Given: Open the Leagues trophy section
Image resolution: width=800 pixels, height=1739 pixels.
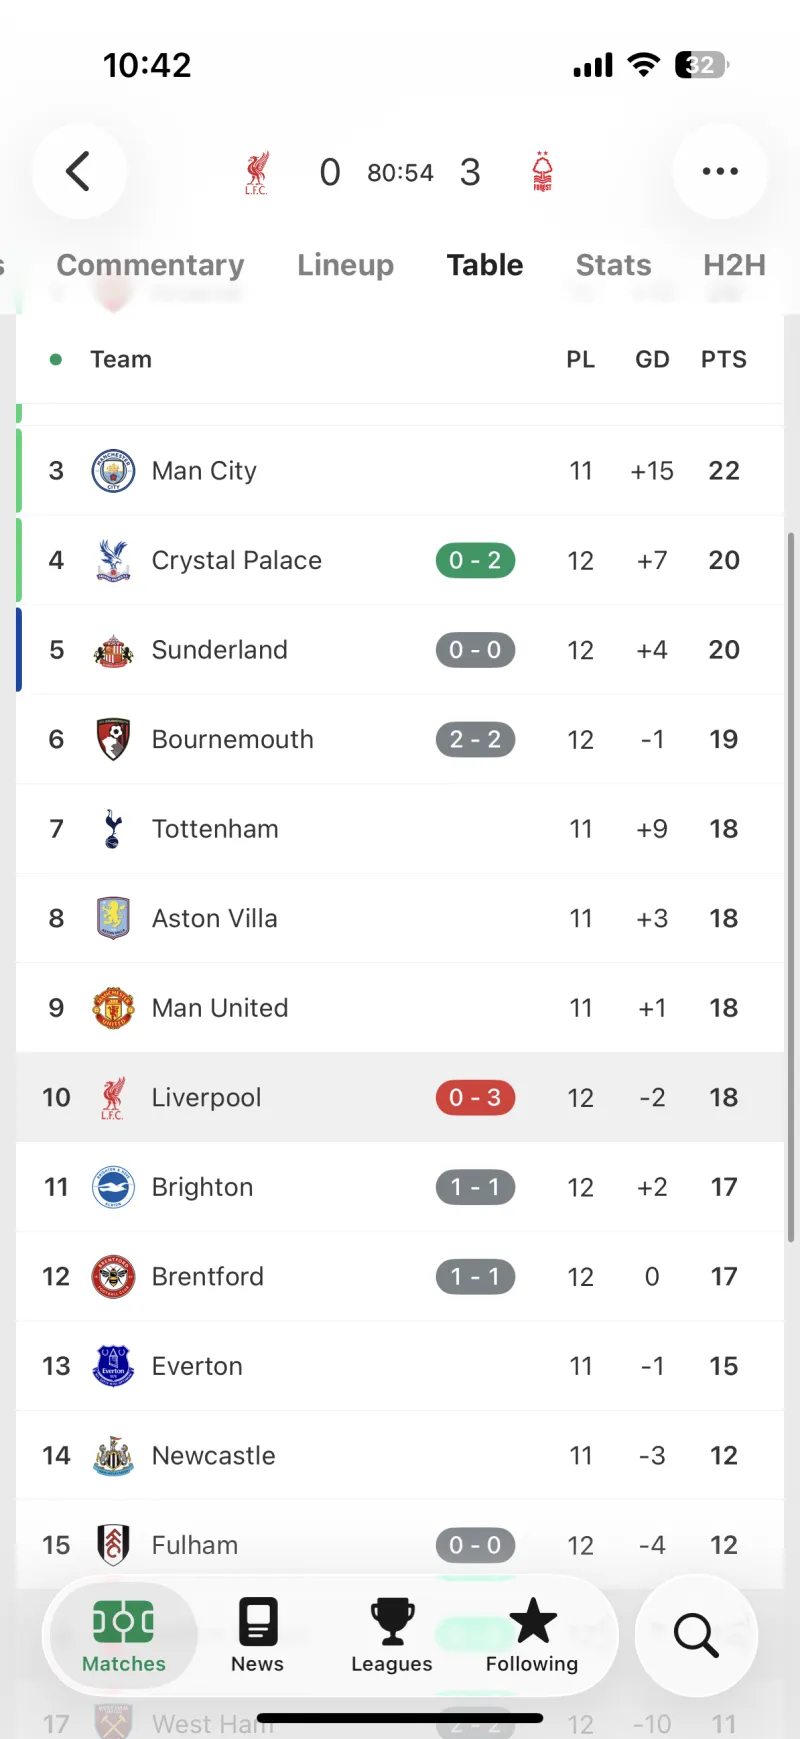Looking at the screenshot, I should point(392,1636).
